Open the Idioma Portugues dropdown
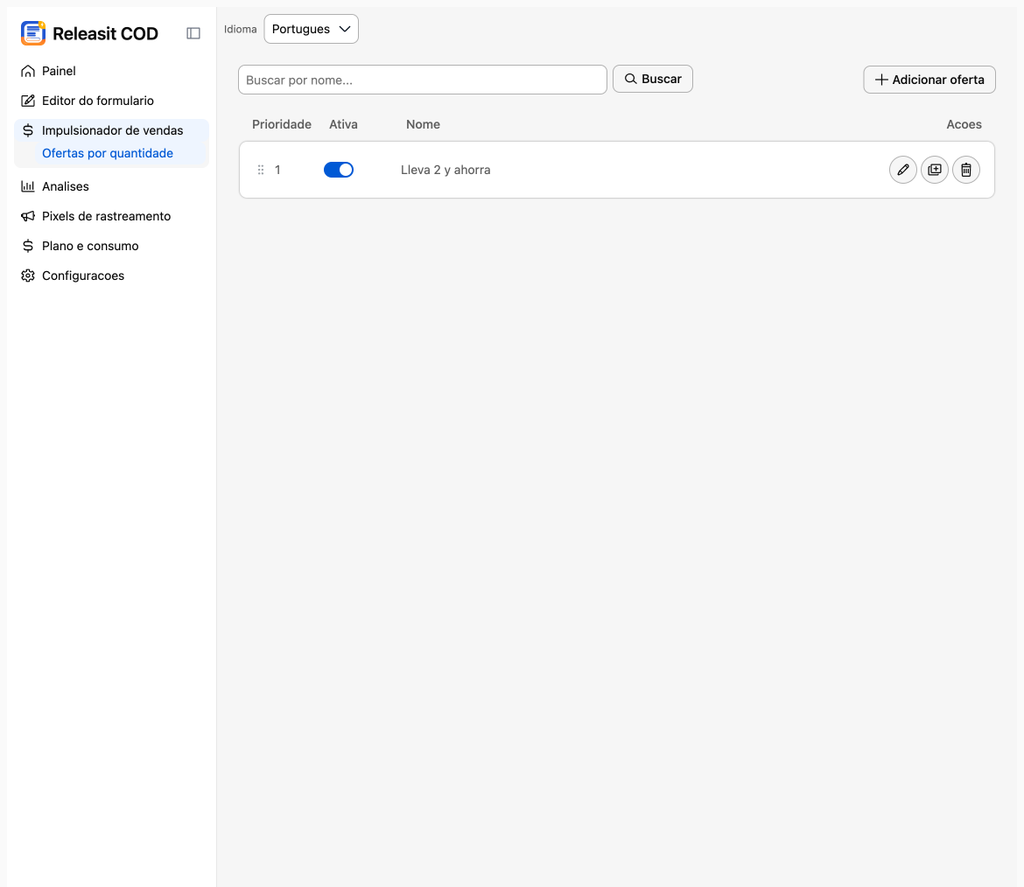The image size is (1024, 887). coord(311,29)
